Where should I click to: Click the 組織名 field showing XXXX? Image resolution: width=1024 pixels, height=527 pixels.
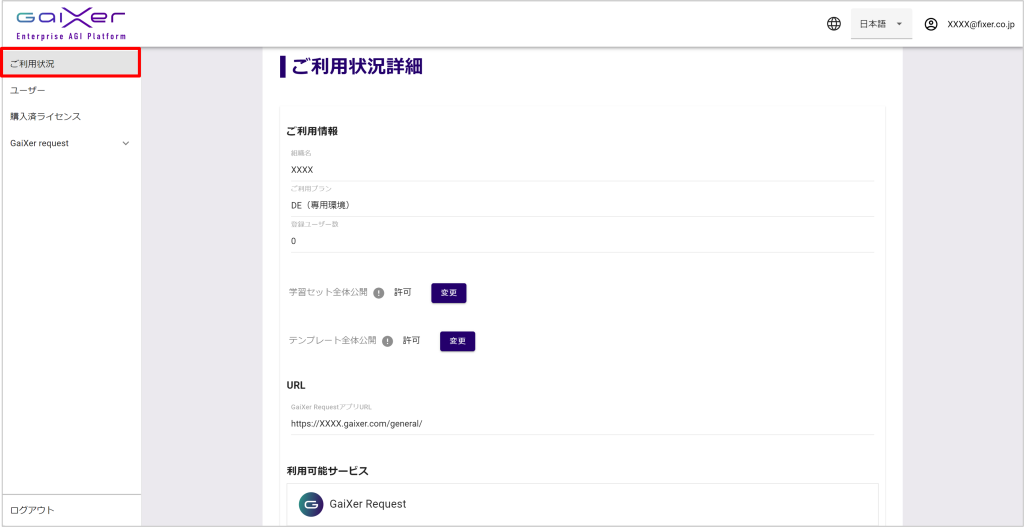(x=580, y=170)
